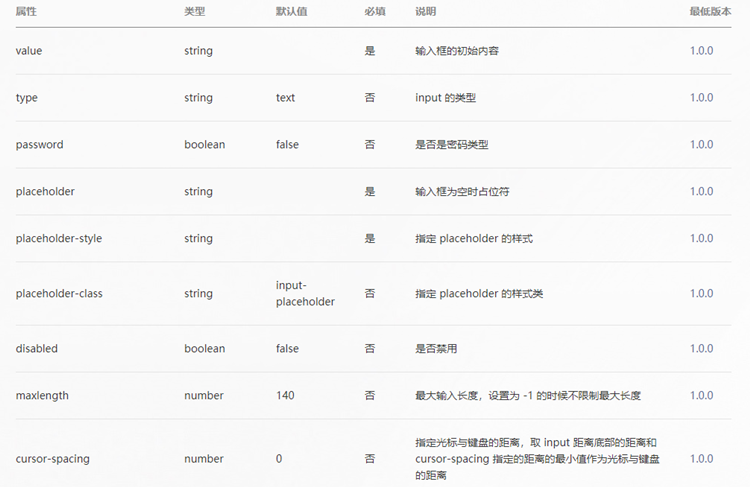This screenshot has width=750, height=487.
Task: Select 'number' type in cursor-spacing row
Action: click(x=204, y=459)
